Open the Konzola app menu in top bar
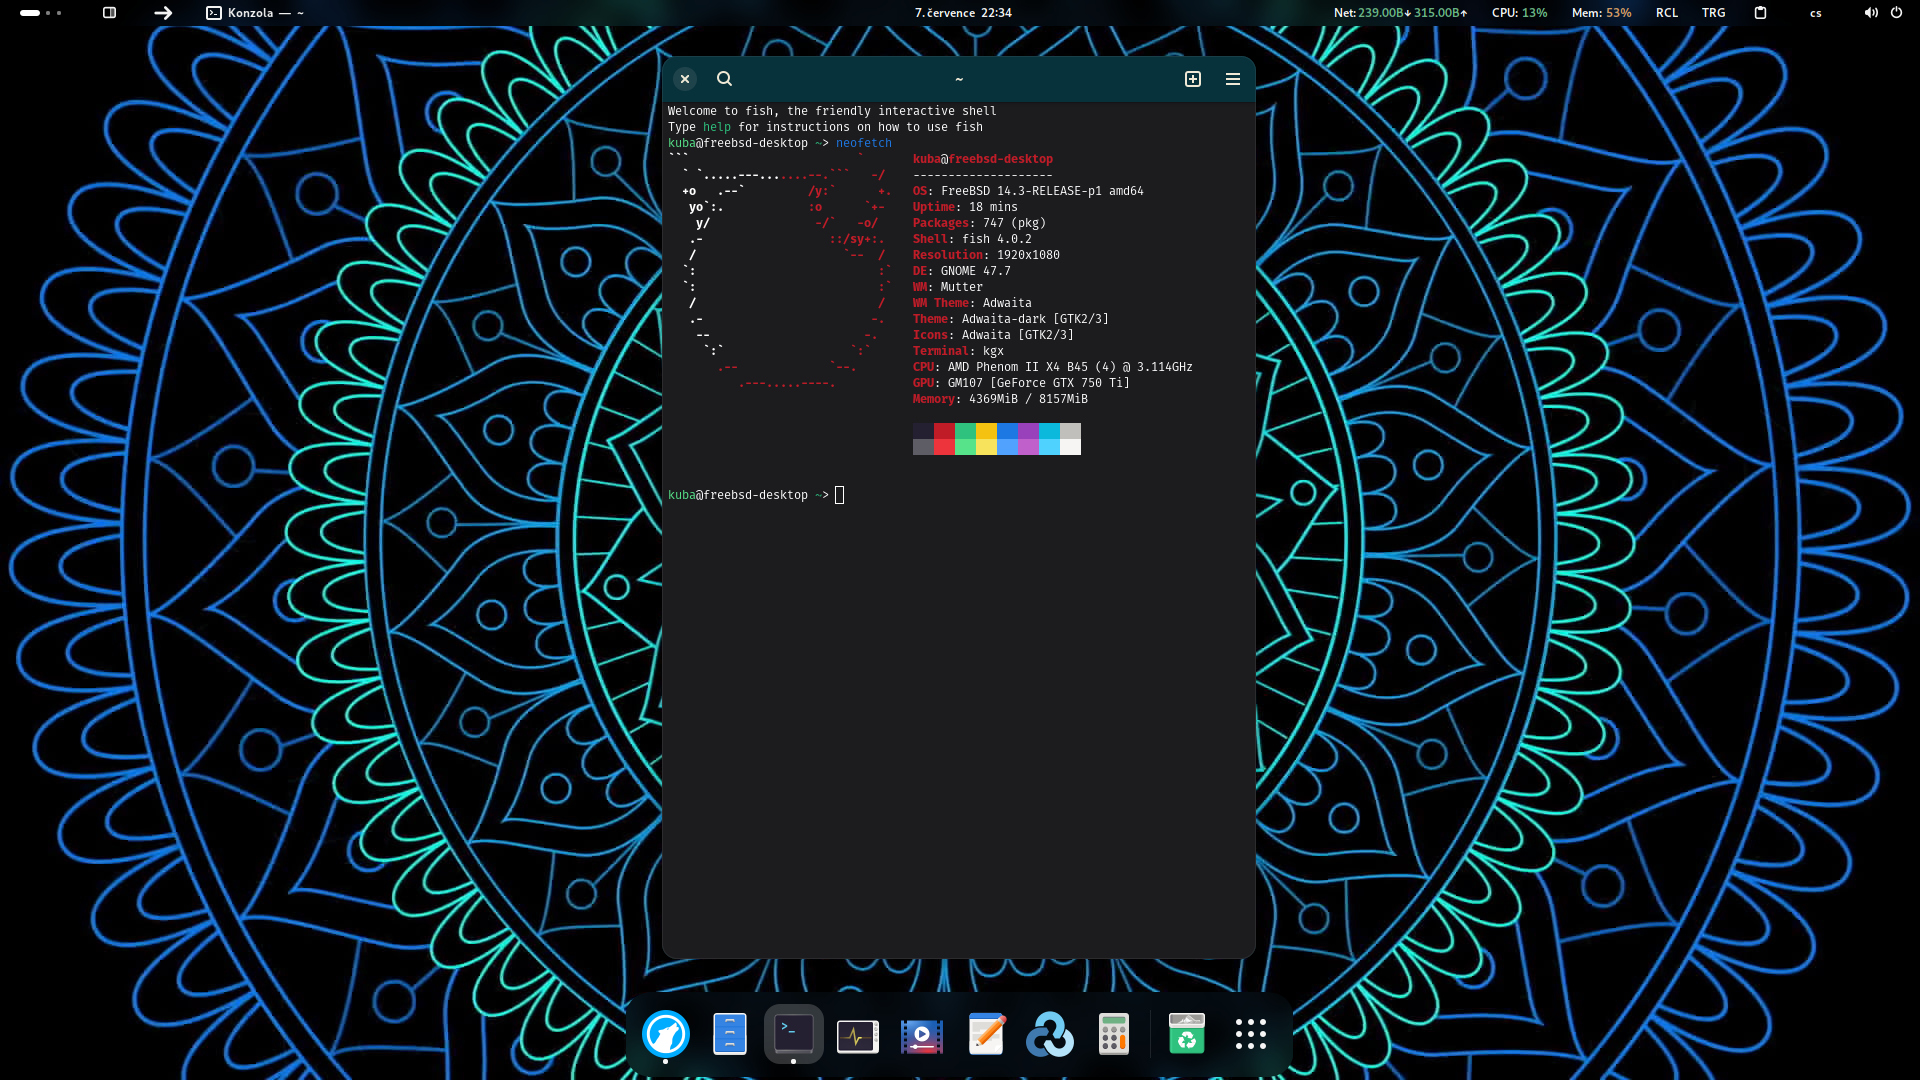Screen dimensions: 1920x1080 (255, 13)
